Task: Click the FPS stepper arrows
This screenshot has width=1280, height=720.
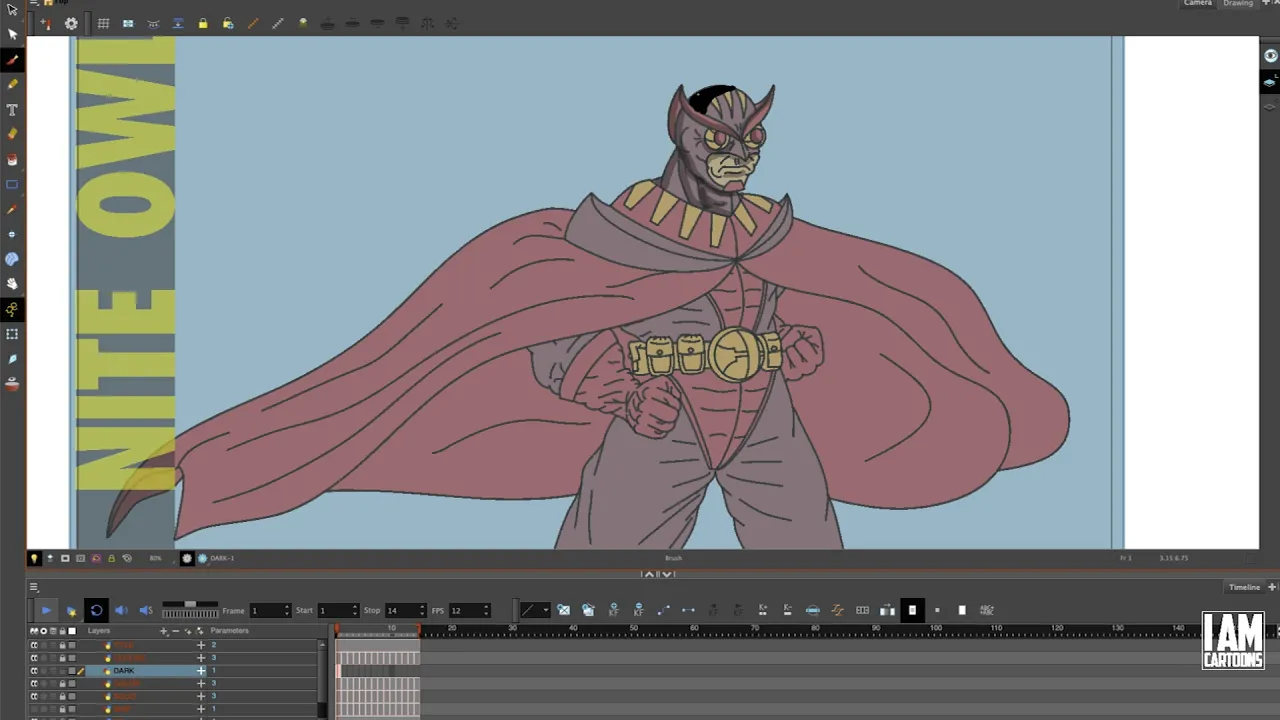Action: tap(486, 610)
